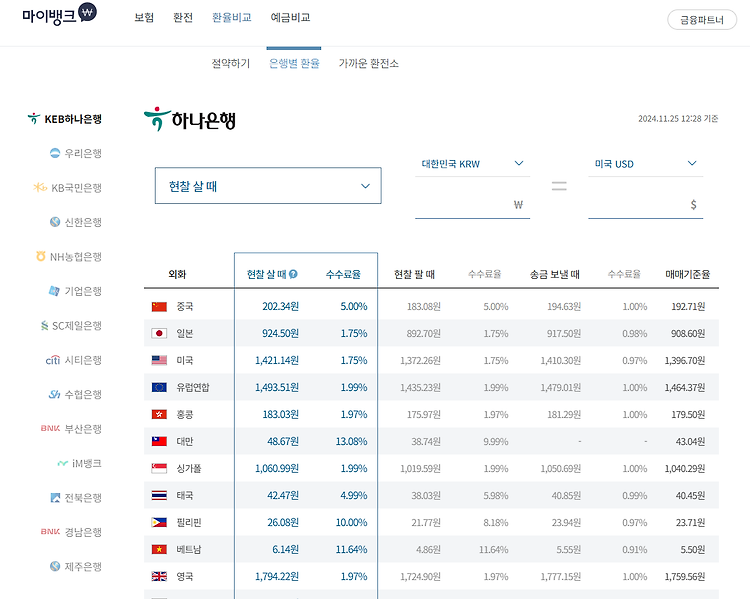
Task: Click the 기업은행 sidebar logo icon
Action: pyautogui.click(x=55, y=291)
